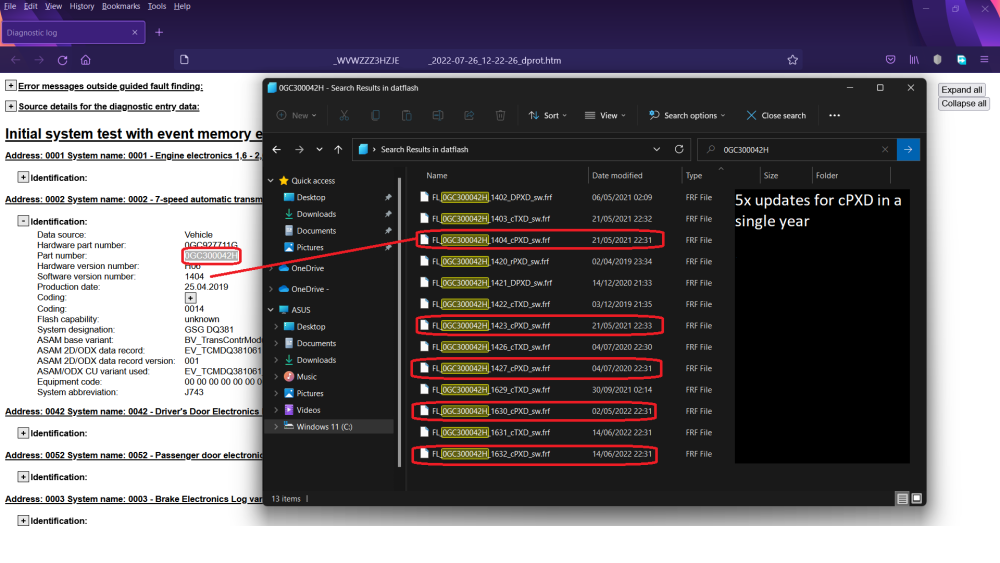Expand address bar history dropdown
This screenshot has width=1000, height=563.
pos(657,149)
